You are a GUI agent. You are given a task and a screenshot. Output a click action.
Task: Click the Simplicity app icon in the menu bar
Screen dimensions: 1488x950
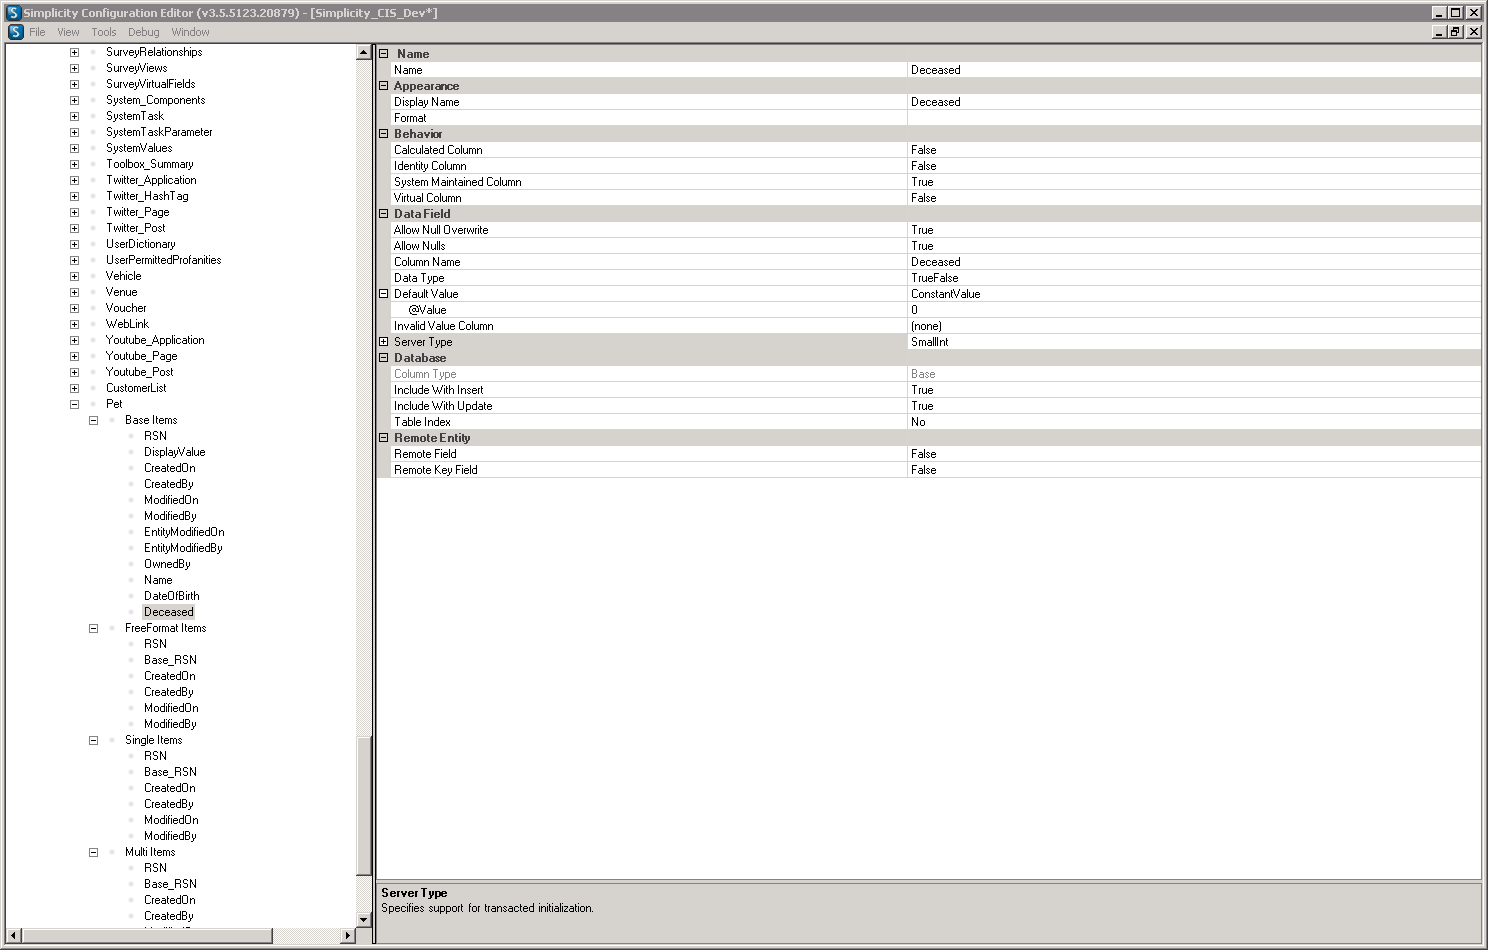tap(15, 32)
